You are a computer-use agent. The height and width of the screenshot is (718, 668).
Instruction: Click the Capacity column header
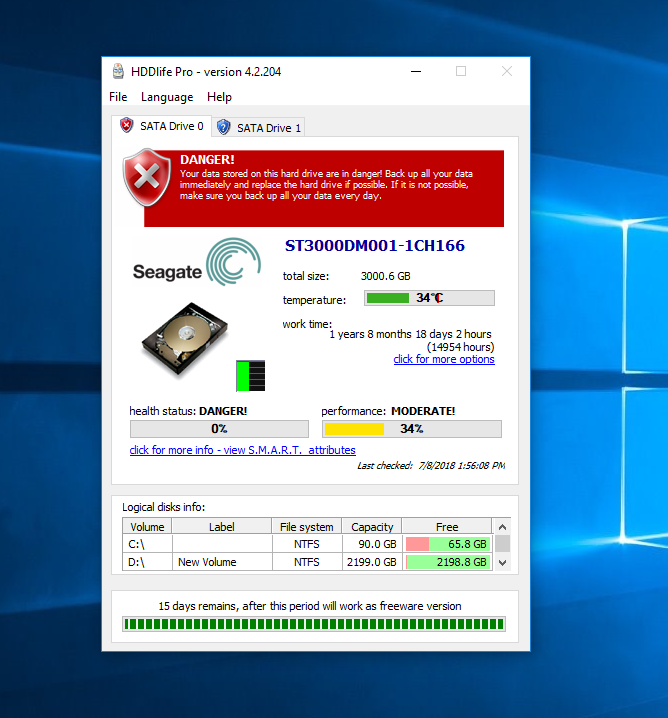pyautogui.click(x=372, y=527)
